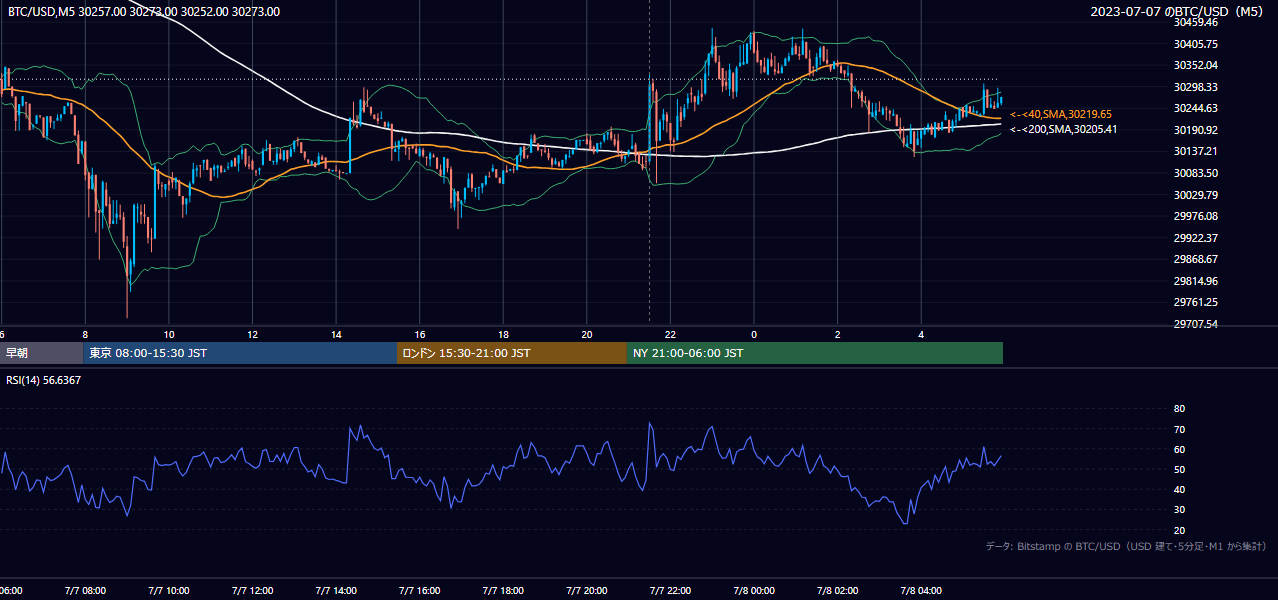Click price axis label 29761.25

(x=1195, y=302)
